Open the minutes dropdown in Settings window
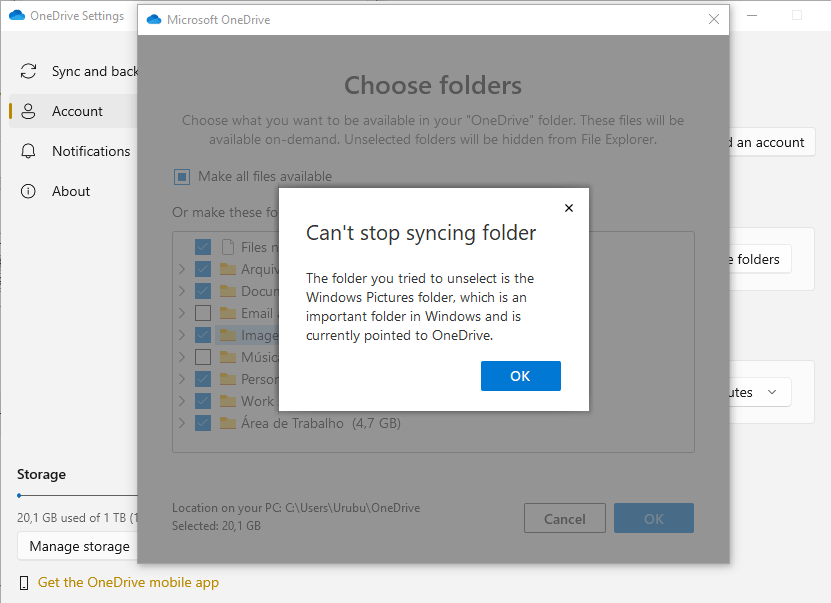Screen dimensions: 831x603 (760, 392)
